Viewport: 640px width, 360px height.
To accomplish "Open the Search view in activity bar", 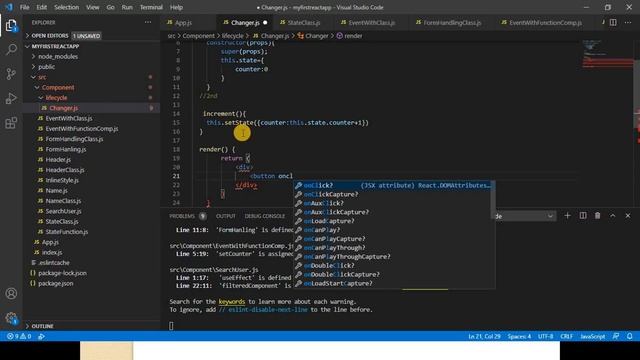I will [x=11, y=50].
